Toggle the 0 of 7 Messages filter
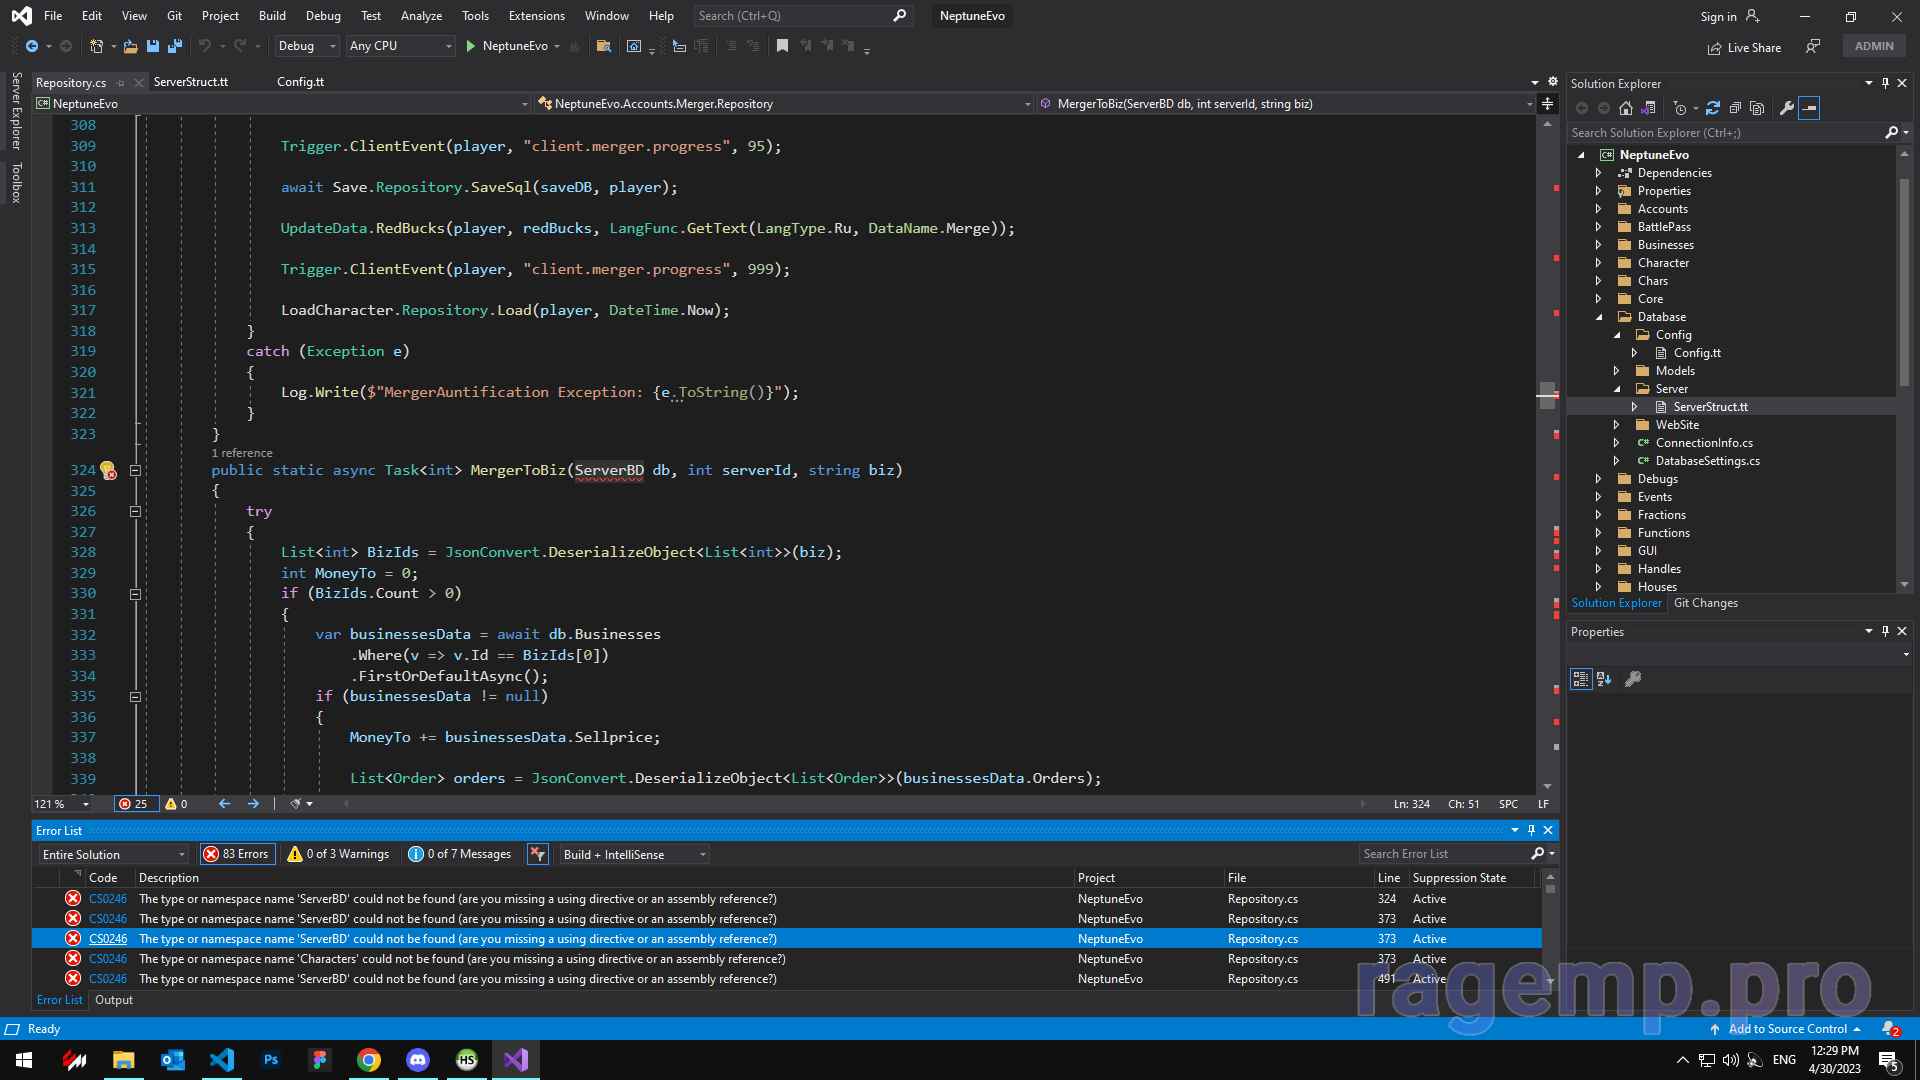The width and height of the screenshot is (1920, 1080). pos(461,854)
